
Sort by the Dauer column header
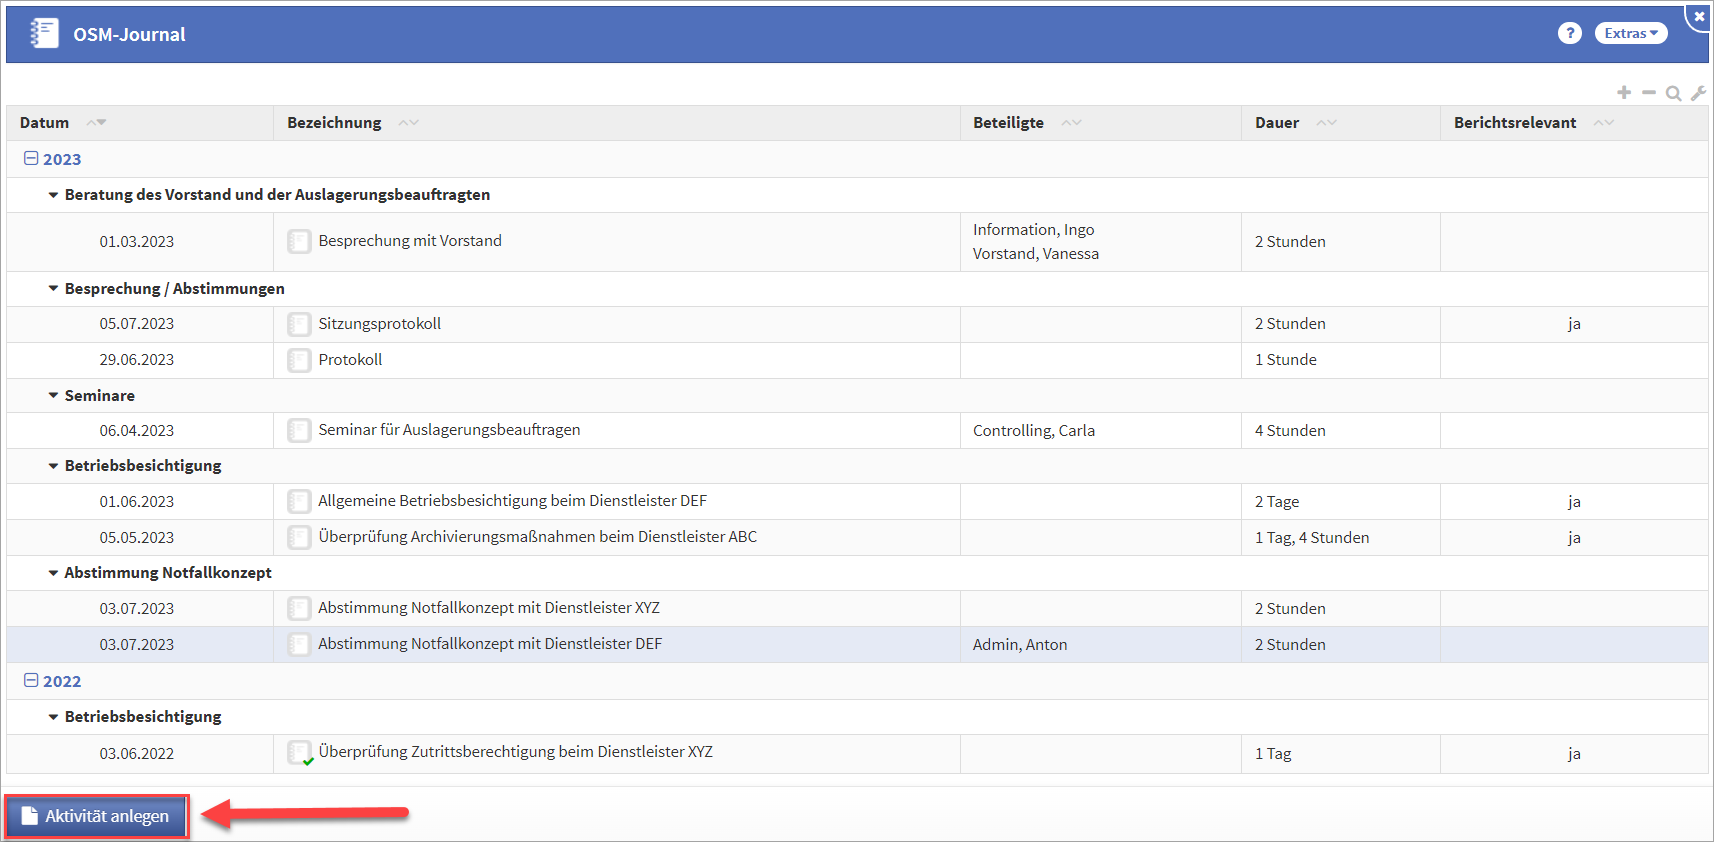1277,123
